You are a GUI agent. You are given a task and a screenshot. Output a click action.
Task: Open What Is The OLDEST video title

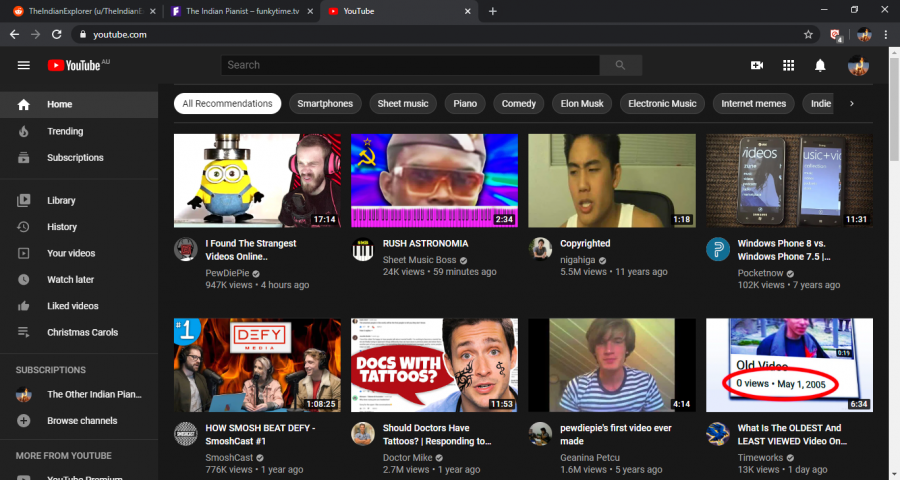(x=792, y=435)
